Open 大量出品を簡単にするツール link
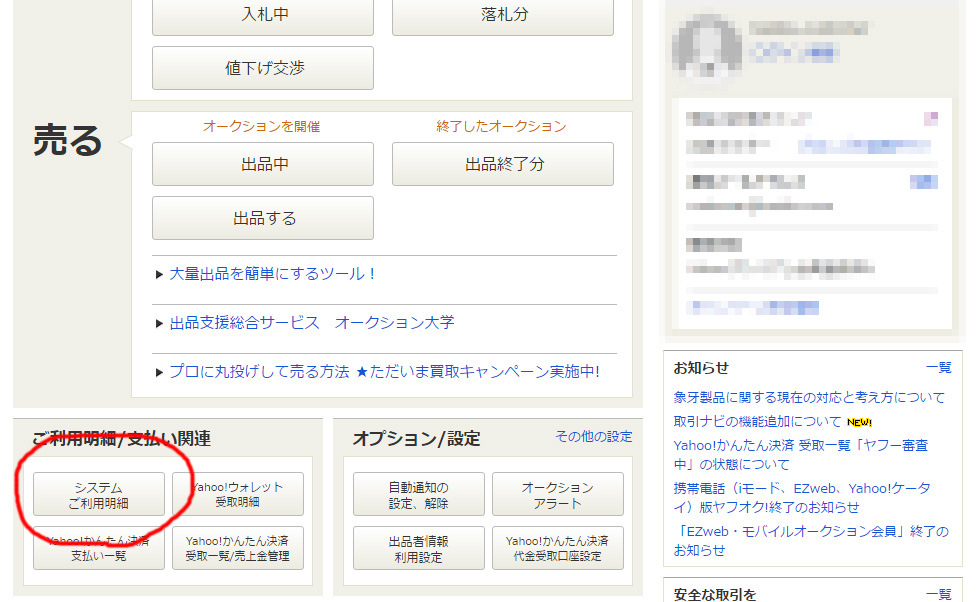The height and width of the screenshot is (602, 978). click(272, 274)
